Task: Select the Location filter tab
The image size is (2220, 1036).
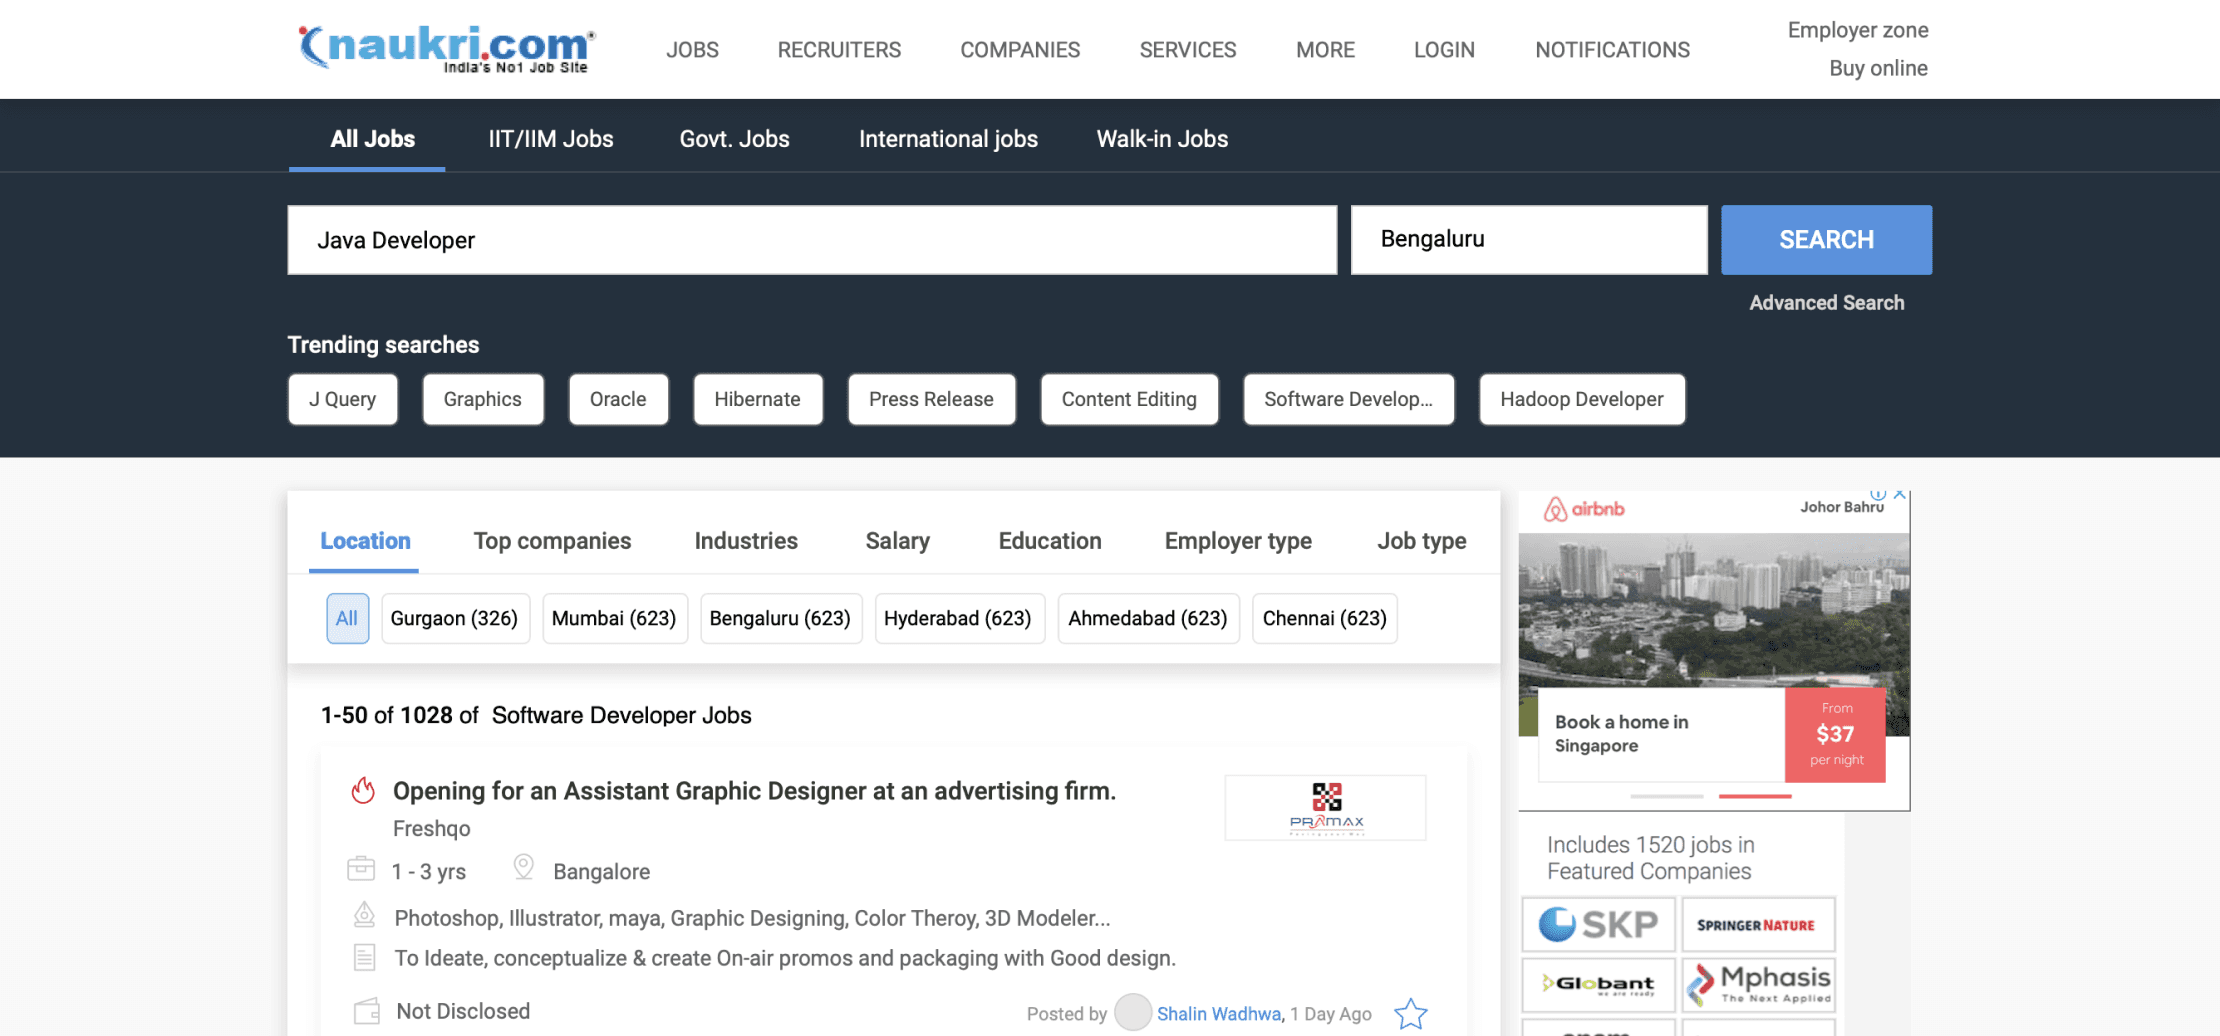Action: [x=365, y=541]
